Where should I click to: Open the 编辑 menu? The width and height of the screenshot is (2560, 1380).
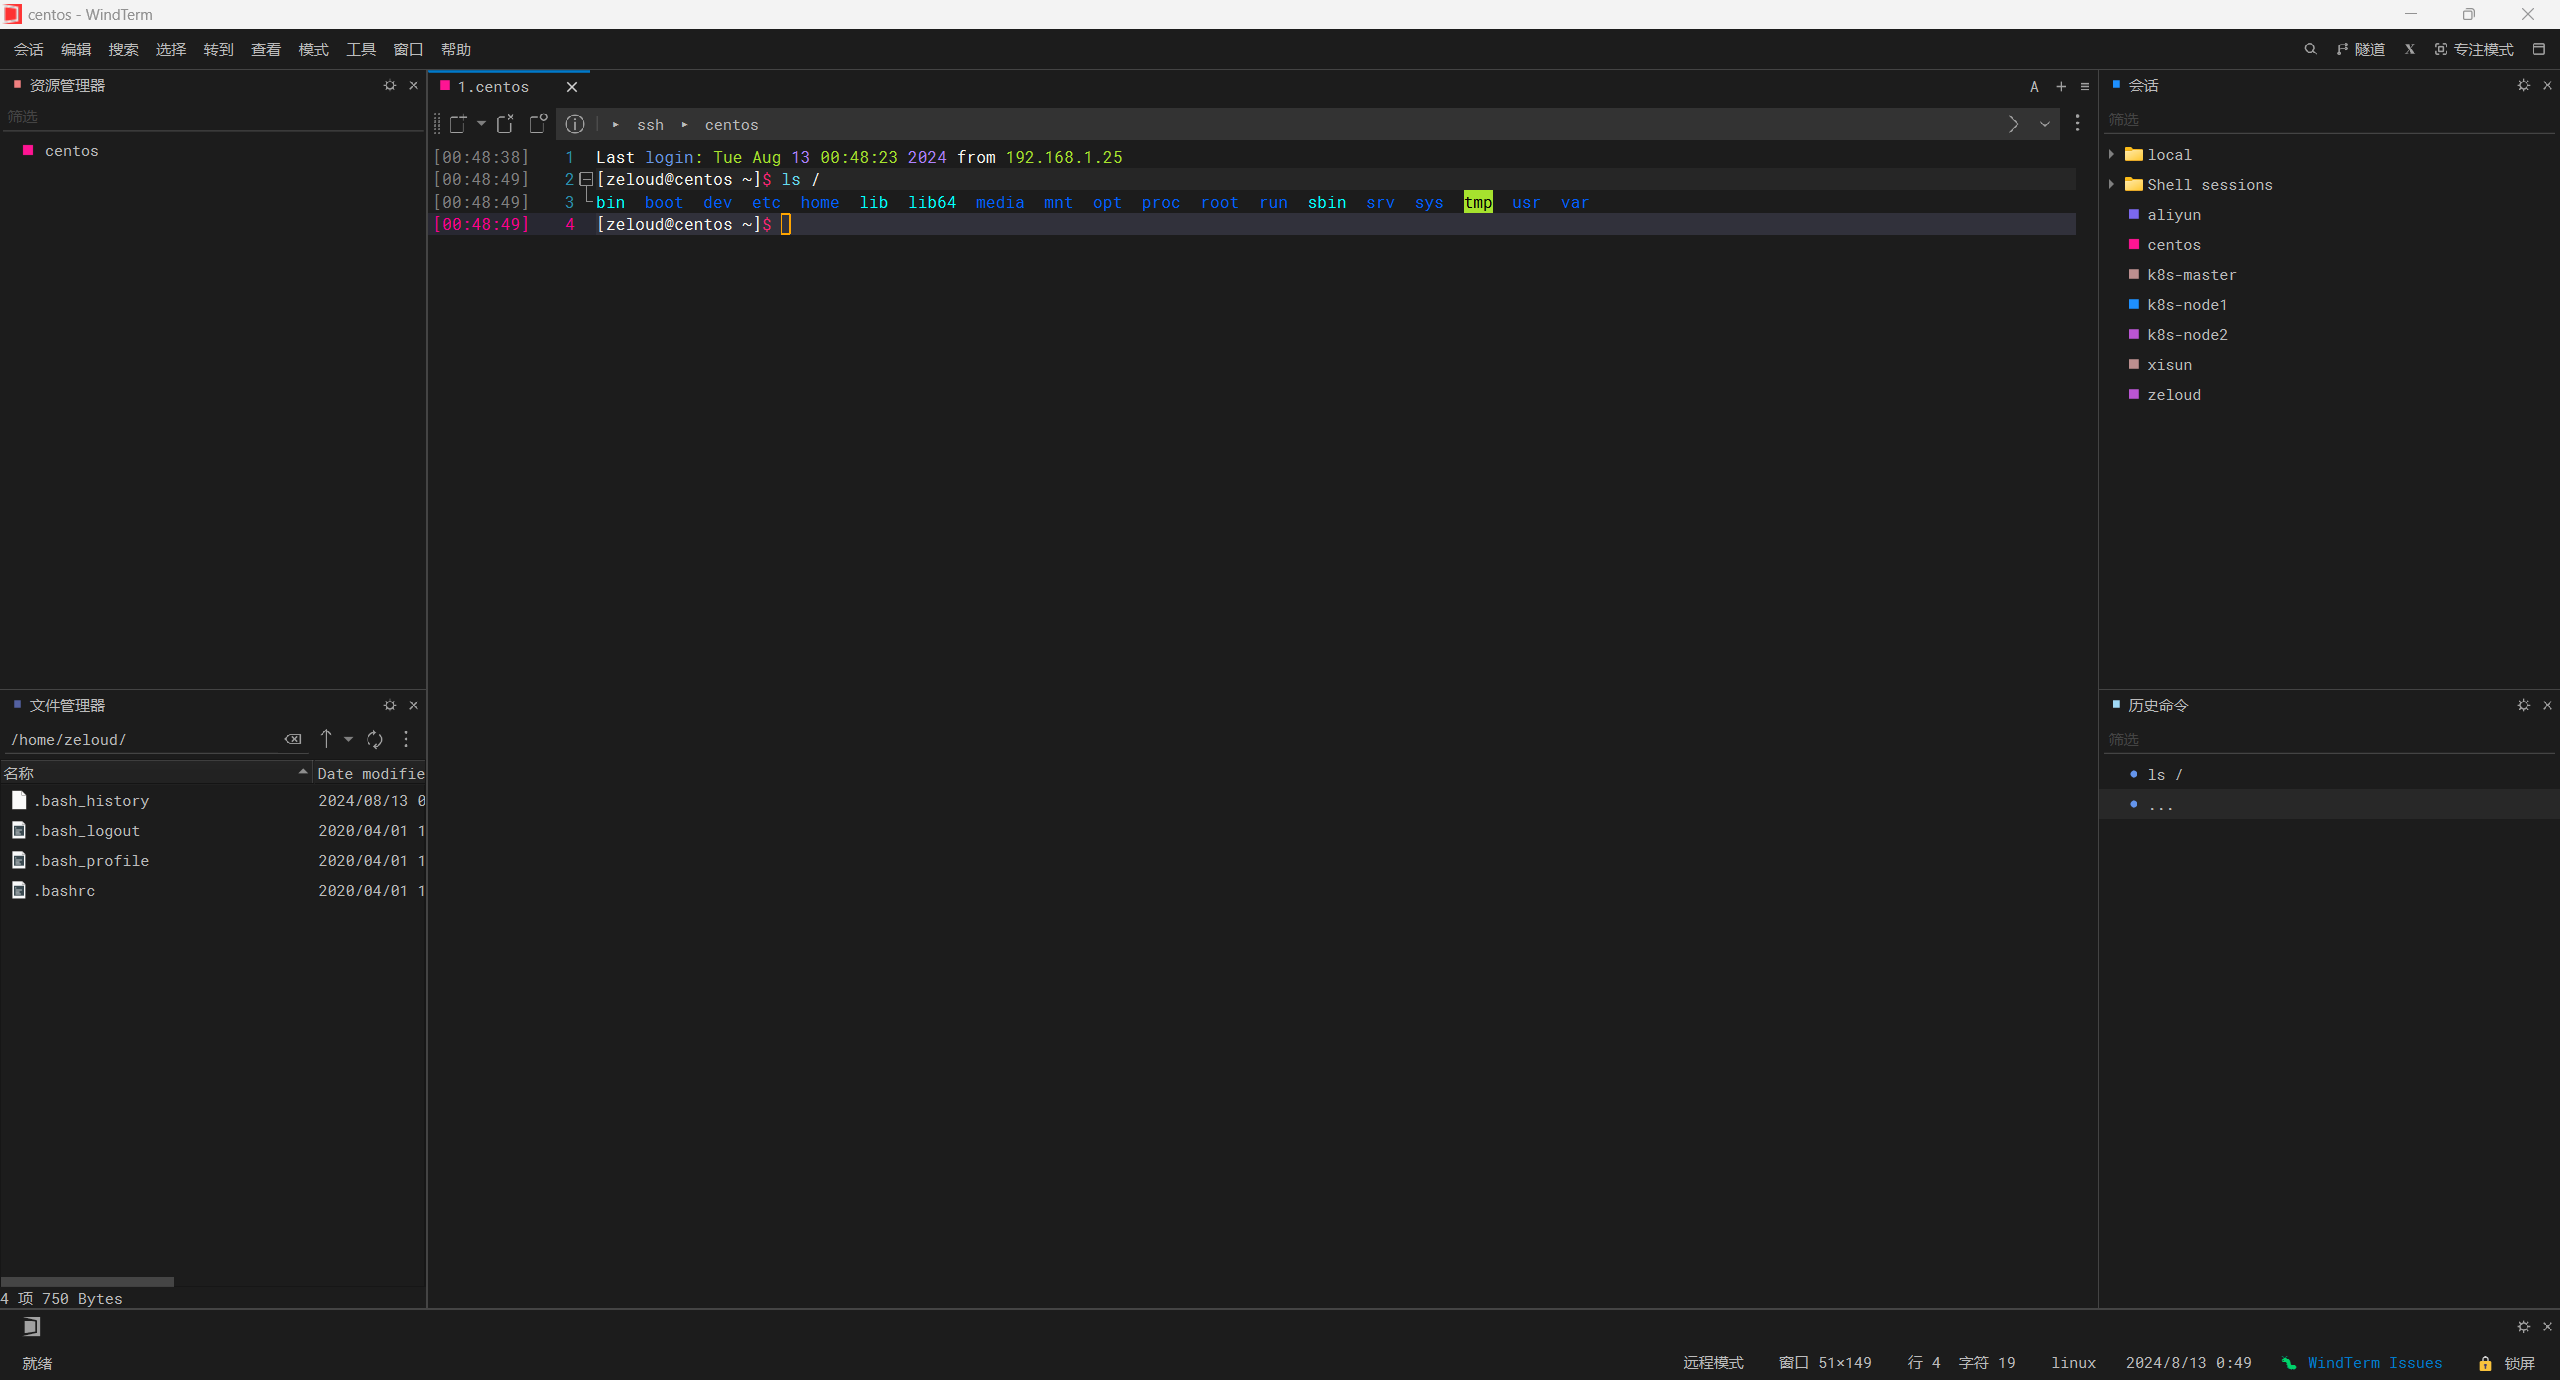(x=76, y=49)
